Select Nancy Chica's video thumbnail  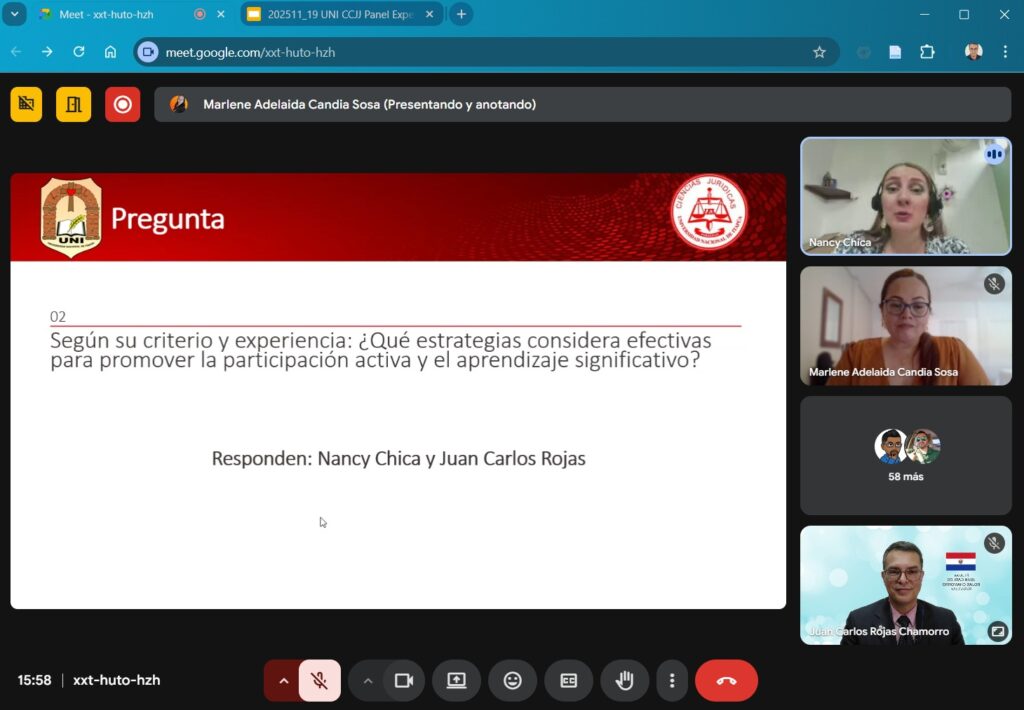905,196
